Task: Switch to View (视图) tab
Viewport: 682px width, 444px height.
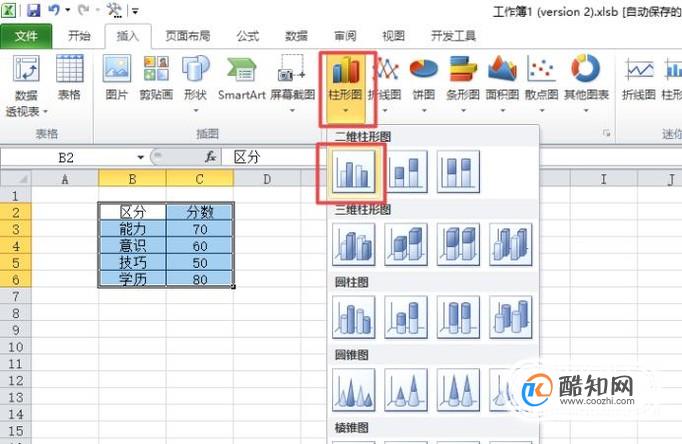Action: pos(393,36)
